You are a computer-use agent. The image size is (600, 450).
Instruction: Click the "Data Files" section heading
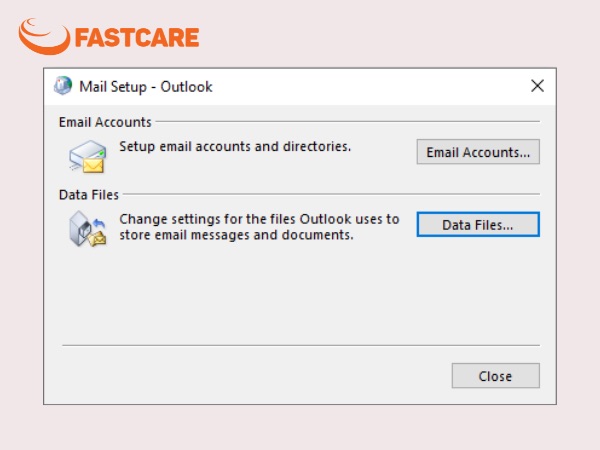click(88, 195)
